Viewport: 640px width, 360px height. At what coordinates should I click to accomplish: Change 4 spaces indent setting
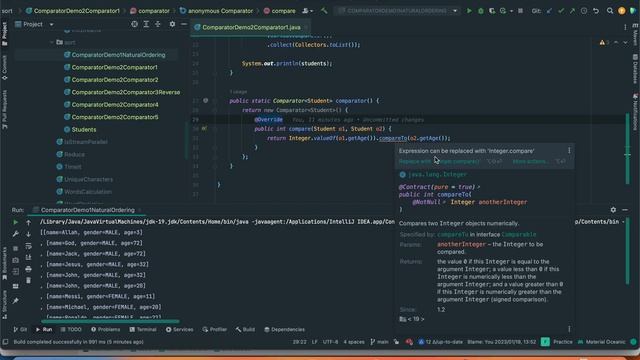coord(353,342)
